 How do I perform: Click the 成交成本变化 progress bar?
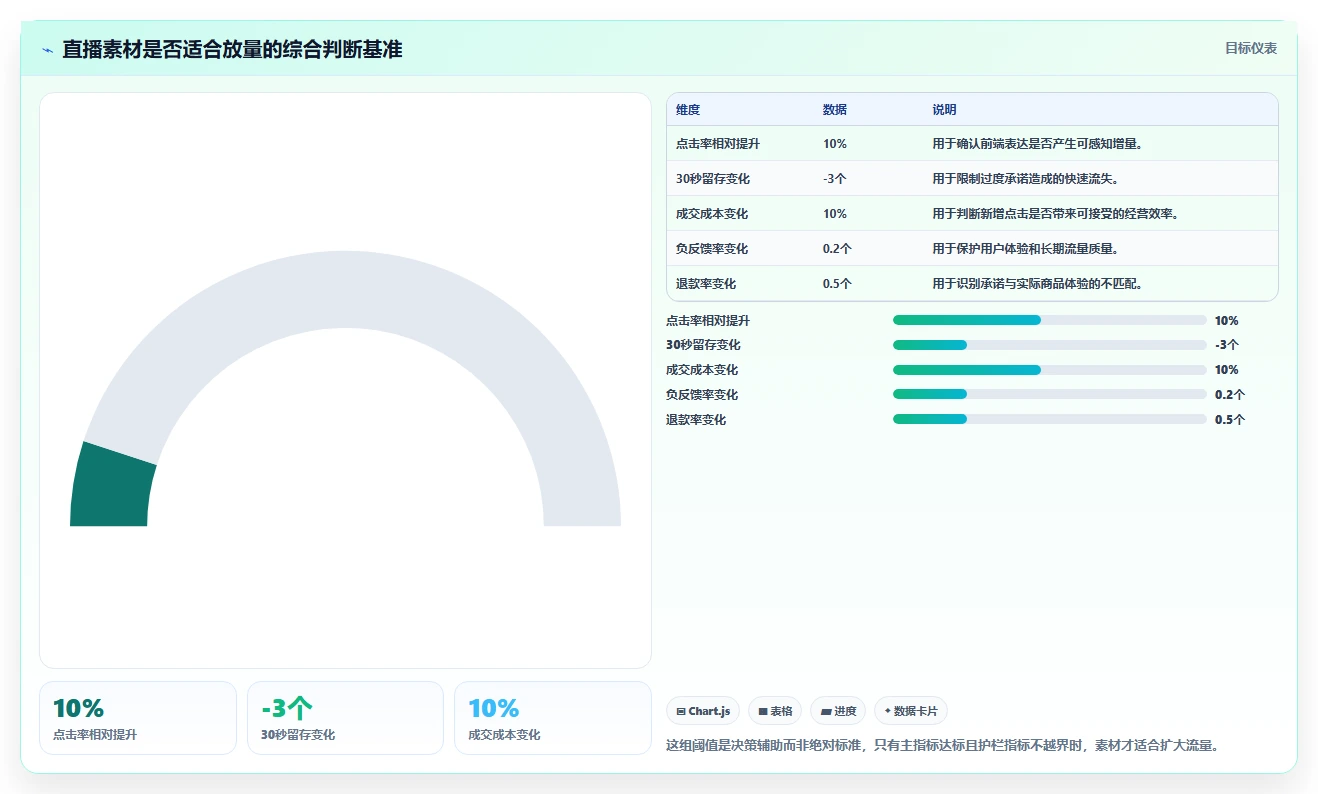tap(1049, 370)
